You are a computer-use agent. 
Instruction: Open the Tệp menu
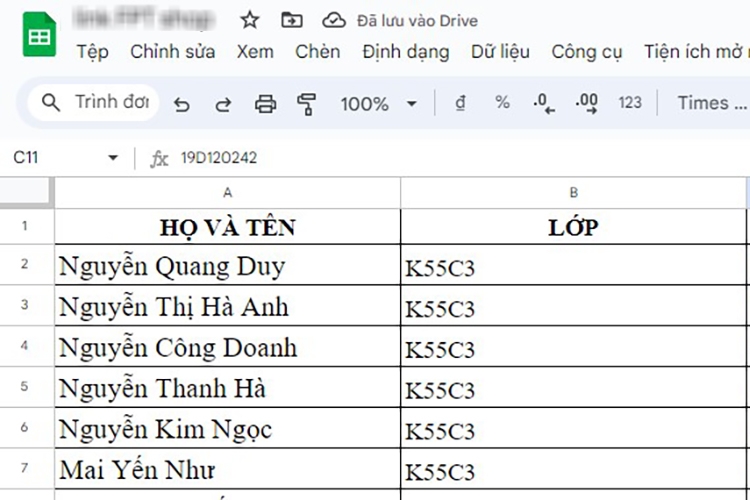(x=93, y=52)
